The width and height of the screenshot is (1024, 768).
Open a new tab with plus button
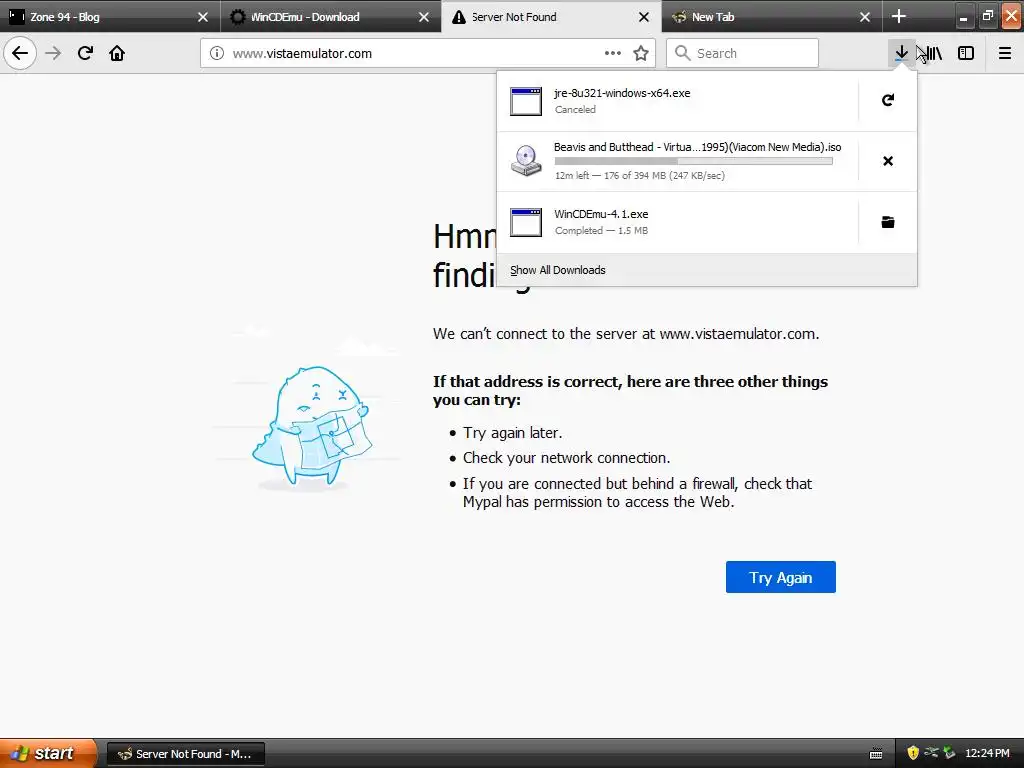pyautogui.click(x=899, y=16)
